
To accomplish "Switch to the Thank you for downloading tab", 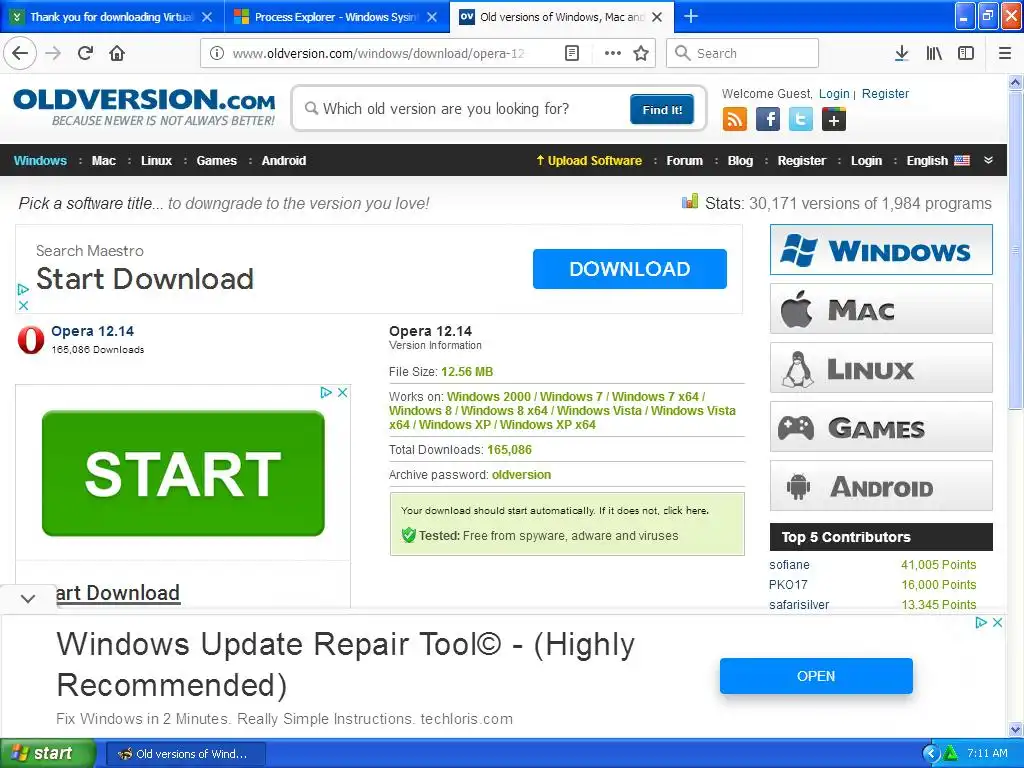I will (112, 17).
